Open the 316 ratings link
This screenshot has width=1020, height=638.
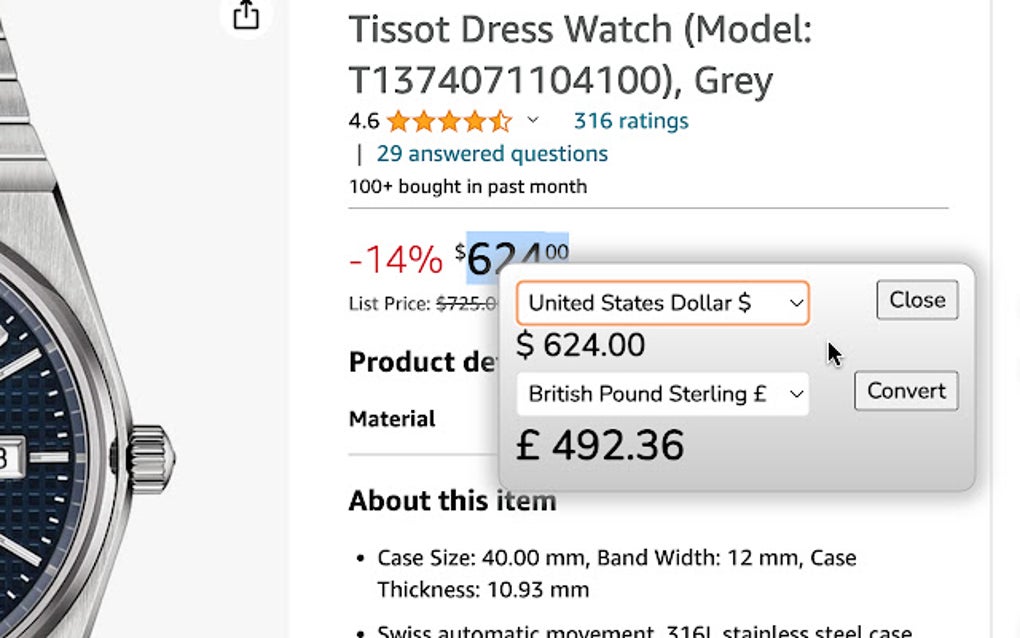coord(630,121)
